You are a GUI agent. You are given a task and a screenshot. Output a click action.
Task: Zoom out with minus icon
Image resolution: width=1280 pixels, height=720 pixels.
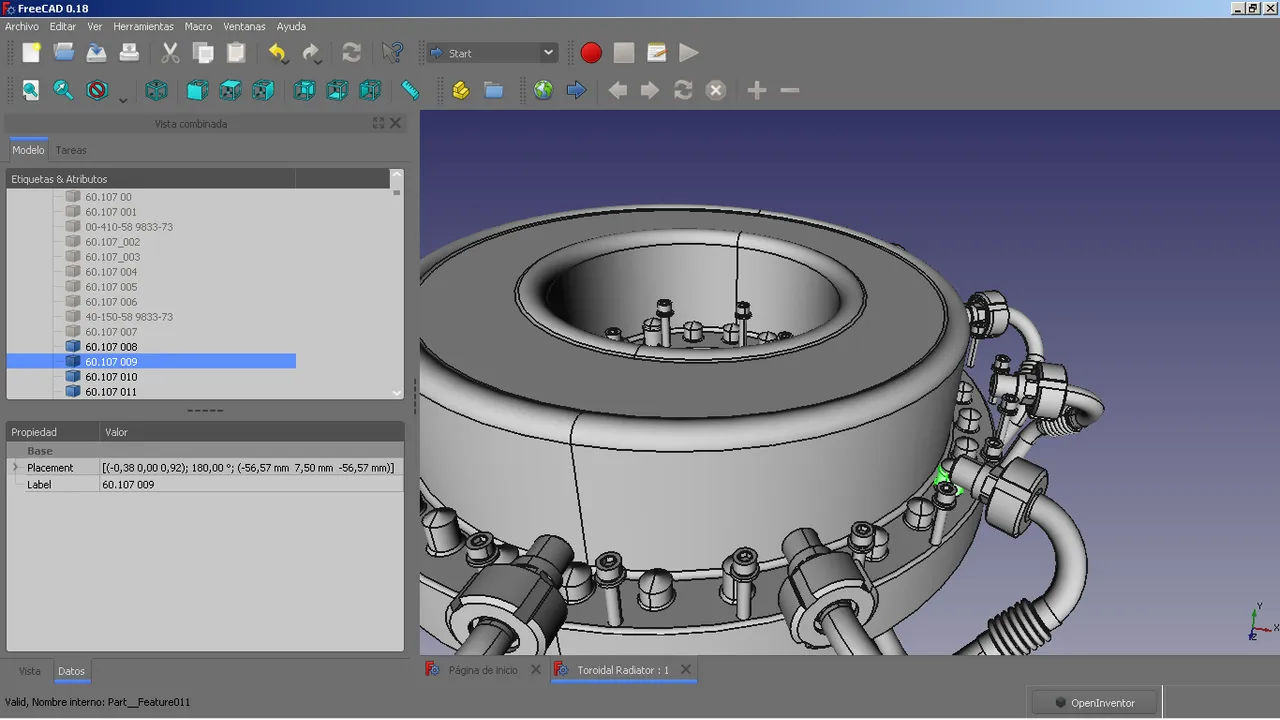click(x=790, y=90)
